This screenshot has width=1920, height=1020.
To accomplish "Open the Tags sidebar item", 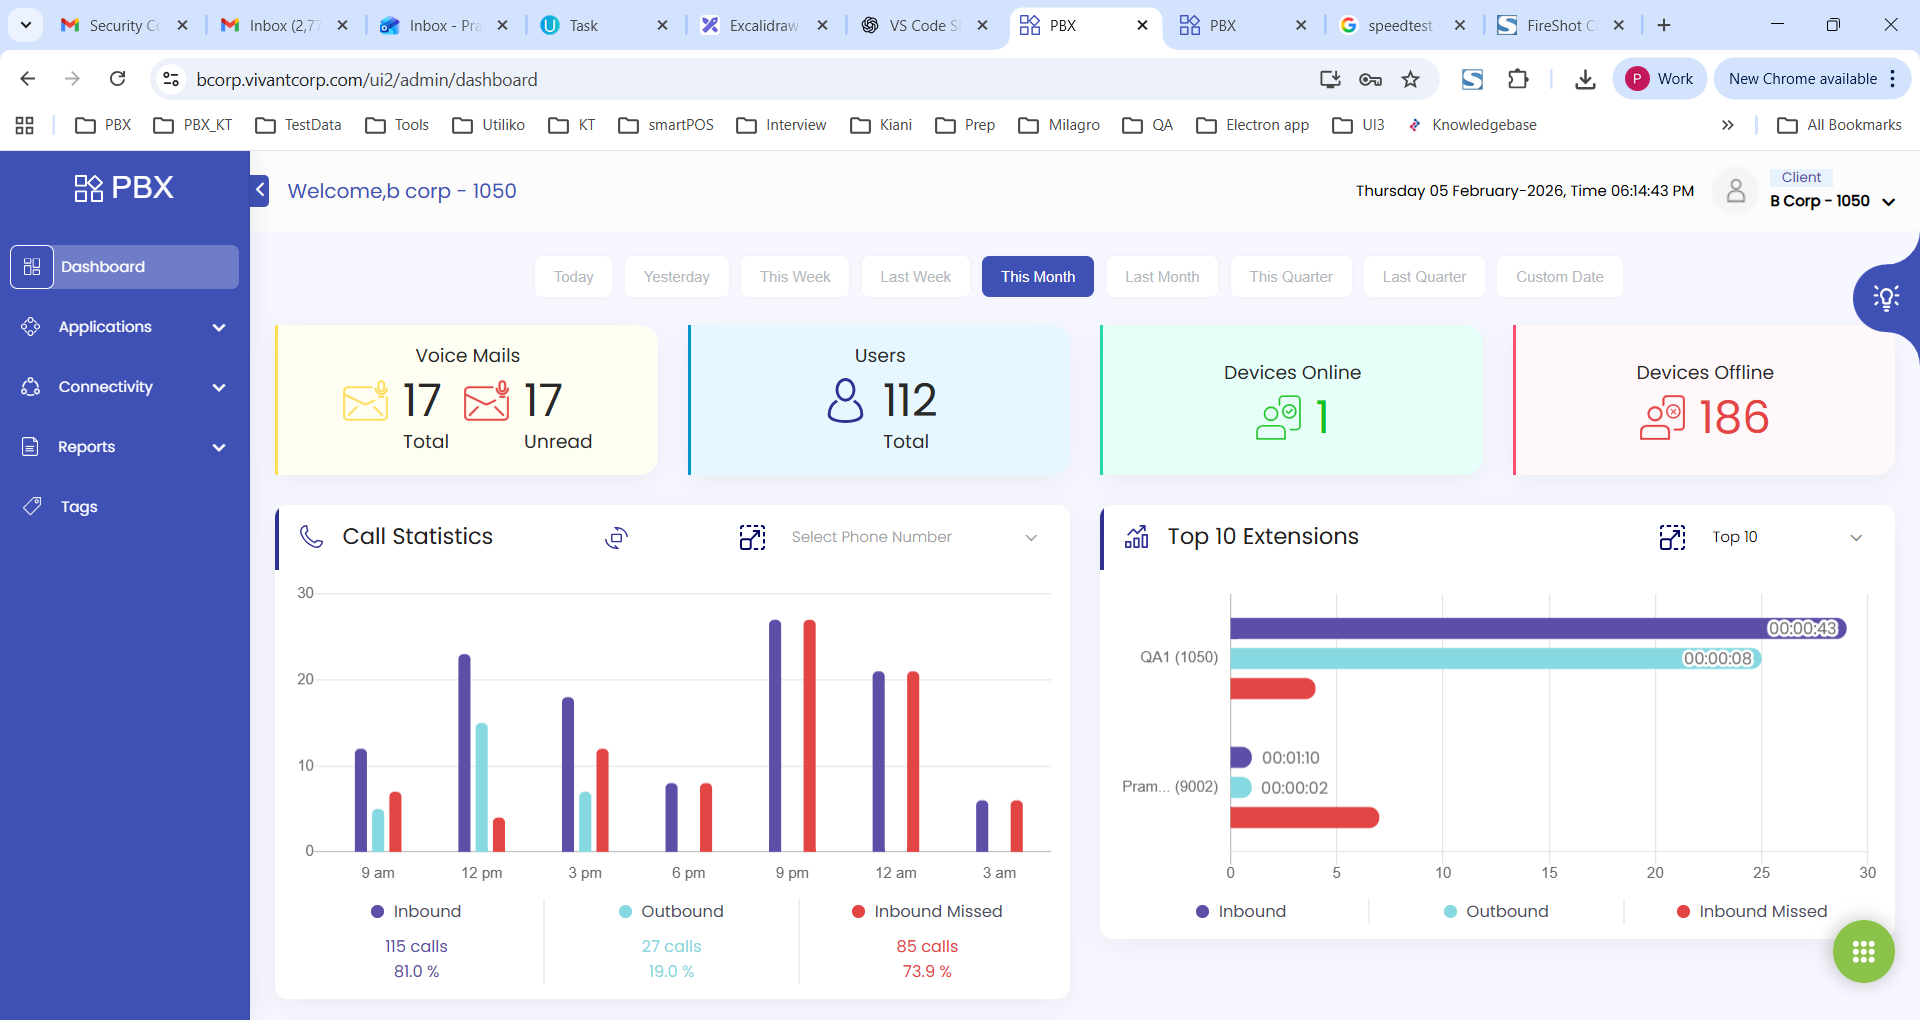I will 79,507.
